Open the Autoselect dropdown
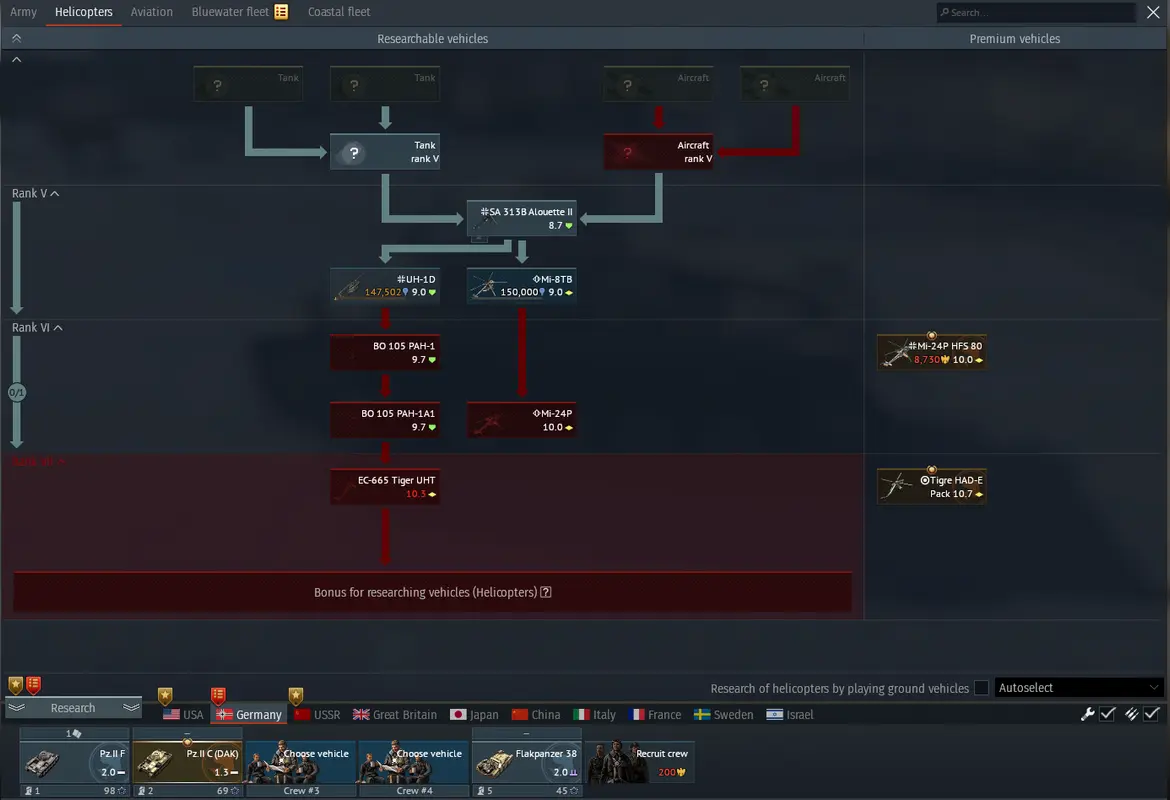Image resolution: width=1170 pixels, height=800 pixels. tap(1078, 688)
